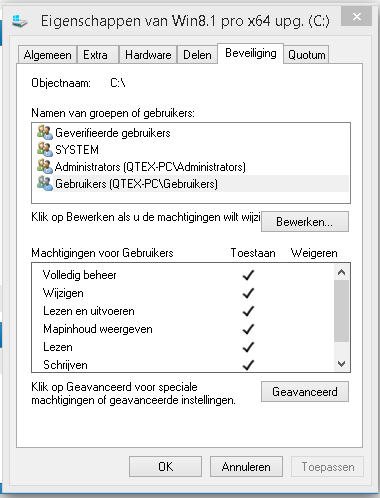Select the Geverifieerde gebruikers group icon
Viewport: 380px width, 498px height.
coord(45,132)
